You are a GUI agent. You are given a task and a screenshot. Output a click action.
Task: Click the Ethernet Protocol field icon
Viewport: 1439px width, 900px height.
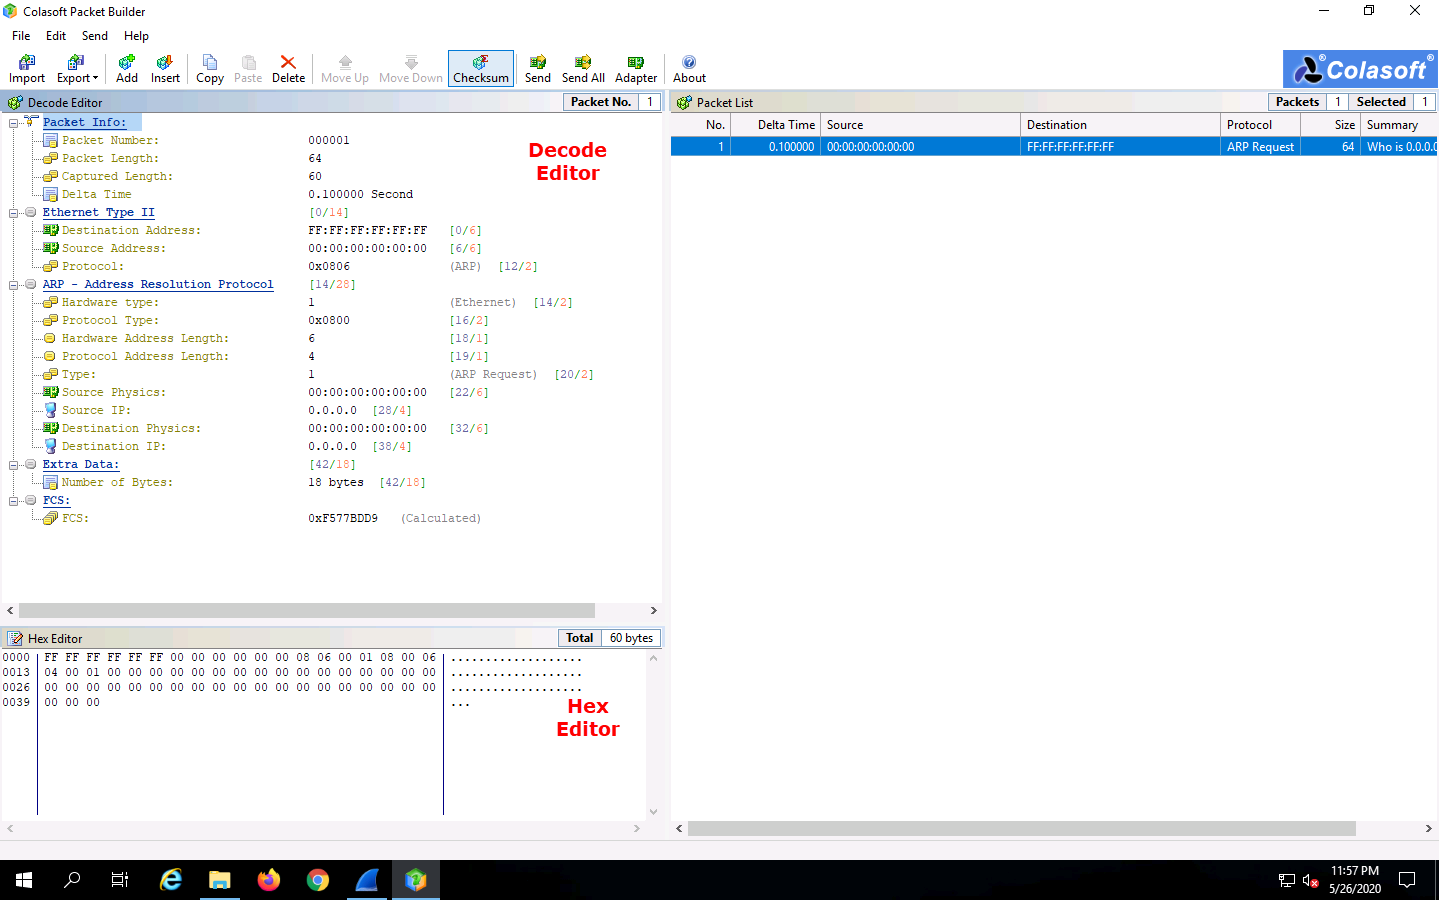tap(51, 266)
